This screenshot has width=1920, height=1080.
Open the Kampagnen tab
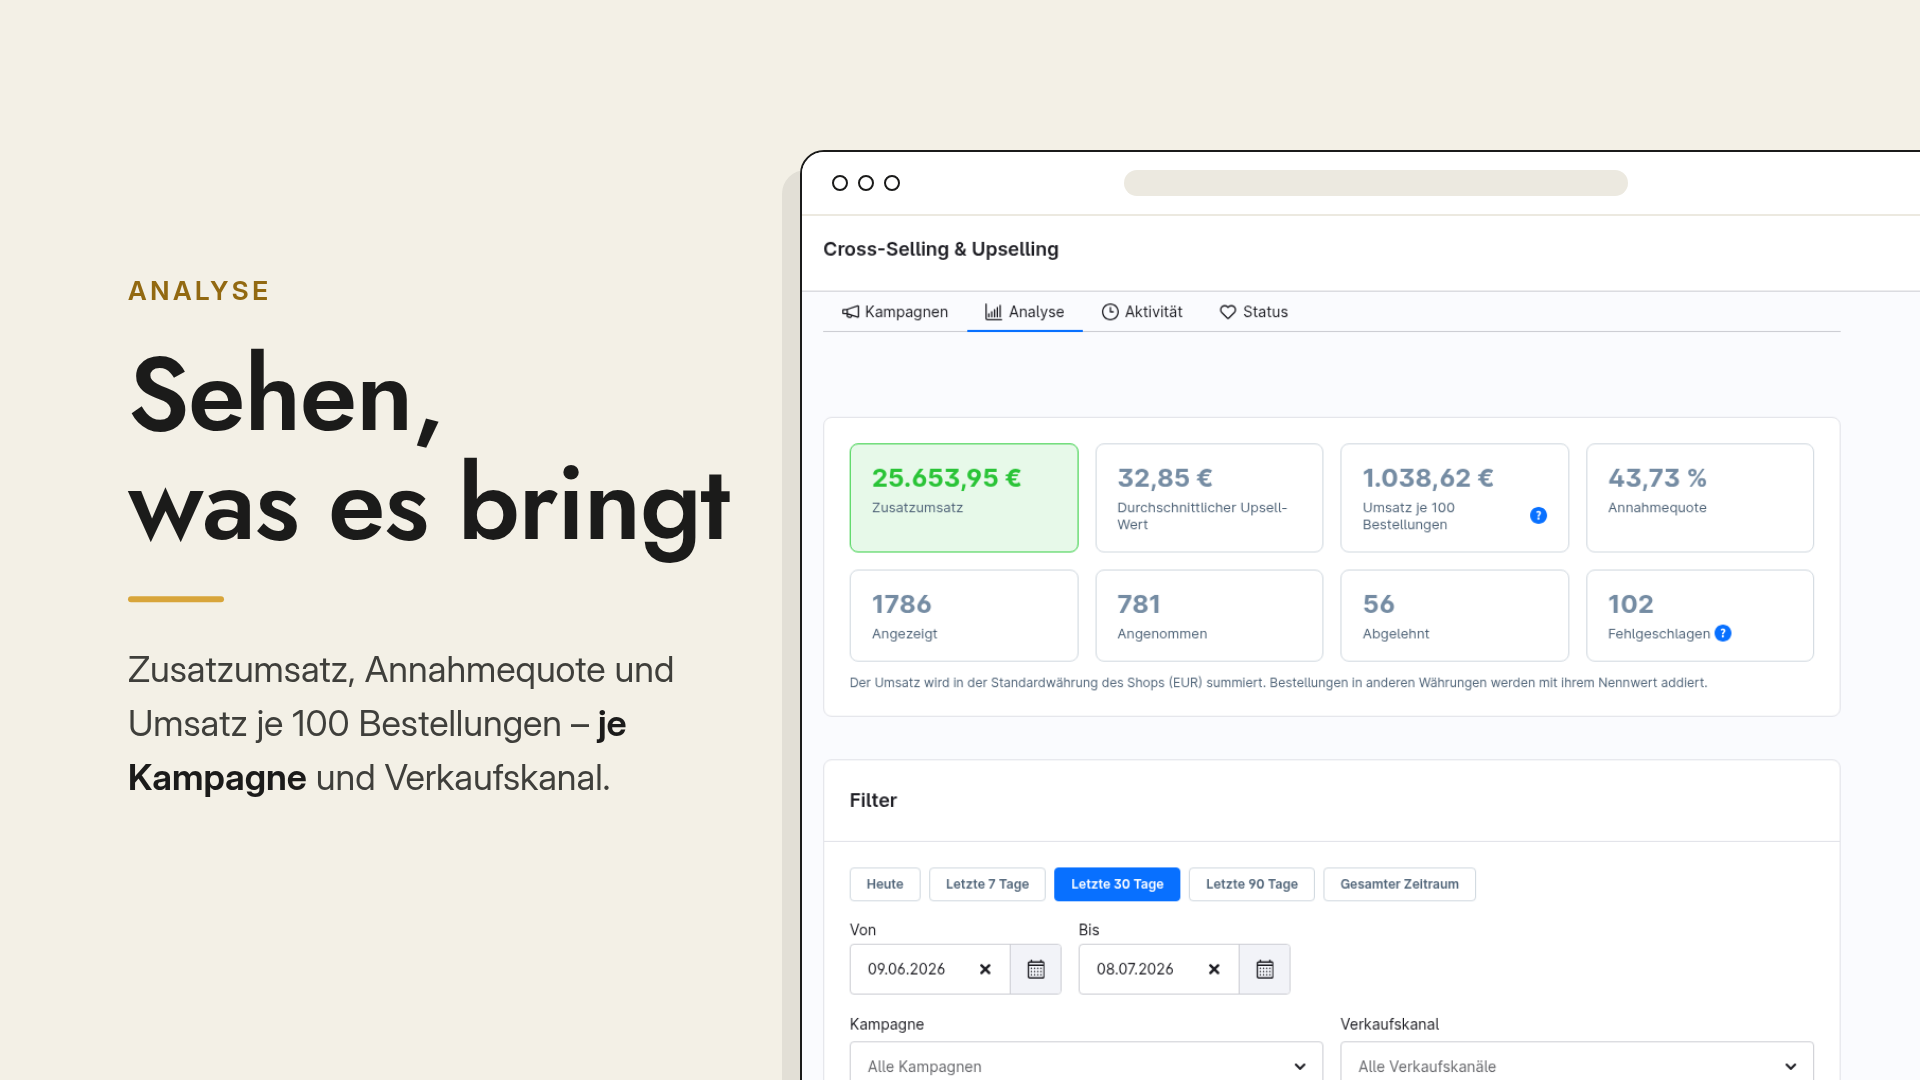pos(895,312)
